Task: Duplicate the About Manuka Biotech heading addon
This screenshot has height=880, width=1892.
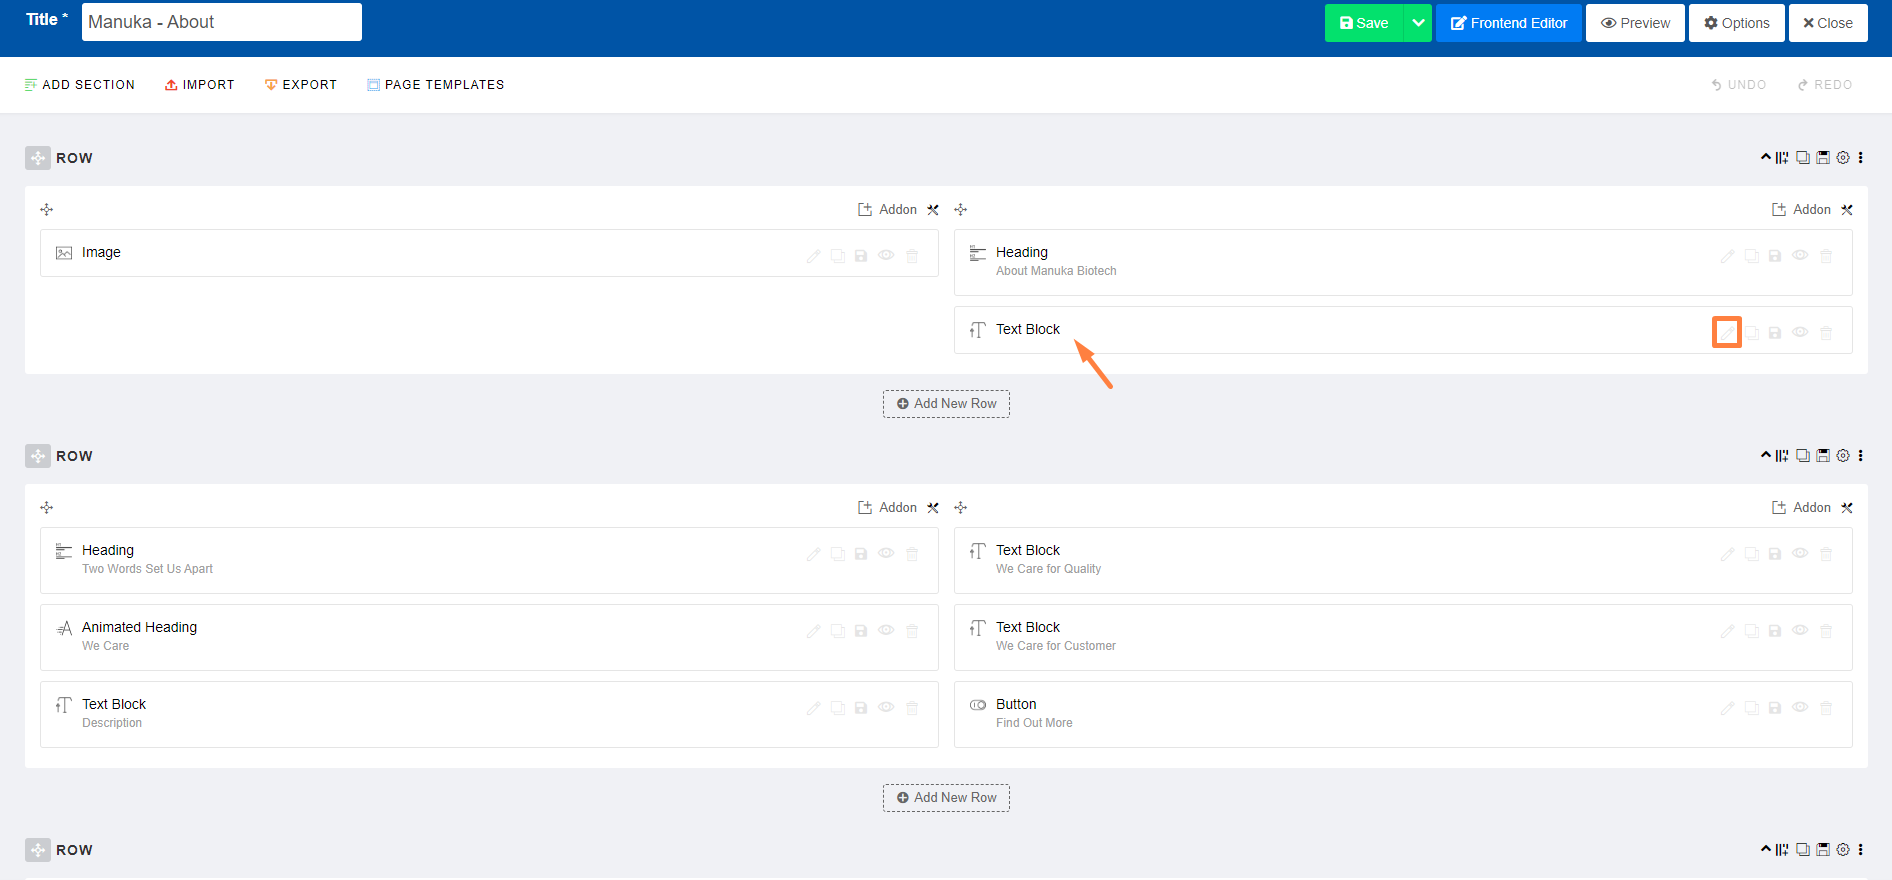Action: 1751,256
